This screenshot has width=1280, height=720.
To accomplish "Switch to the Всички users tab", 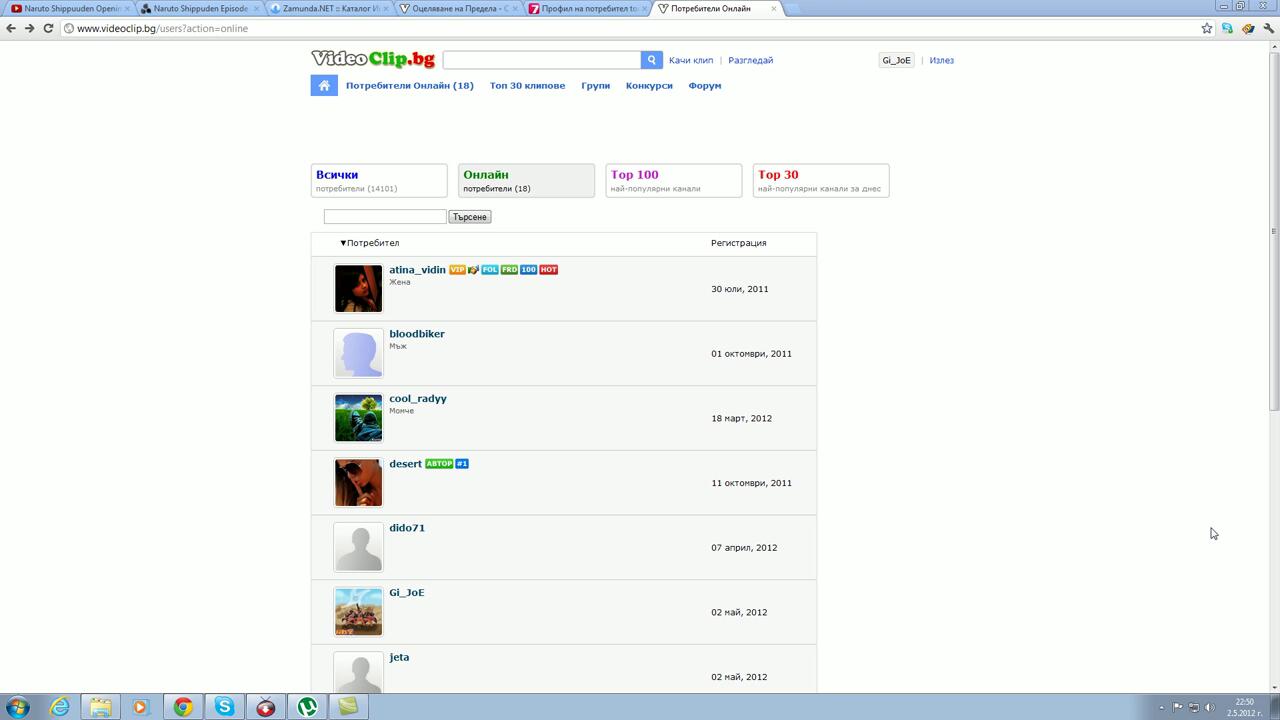I will [x=379, y=181].
